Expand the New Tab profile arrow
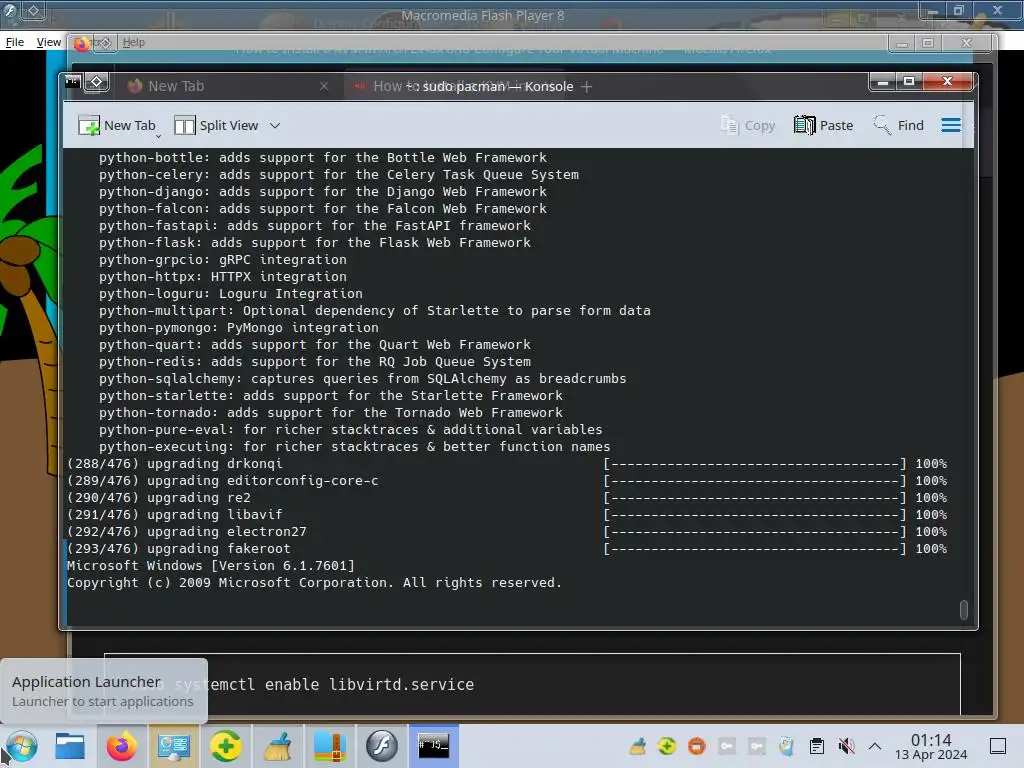 click(x=158, y=136)
